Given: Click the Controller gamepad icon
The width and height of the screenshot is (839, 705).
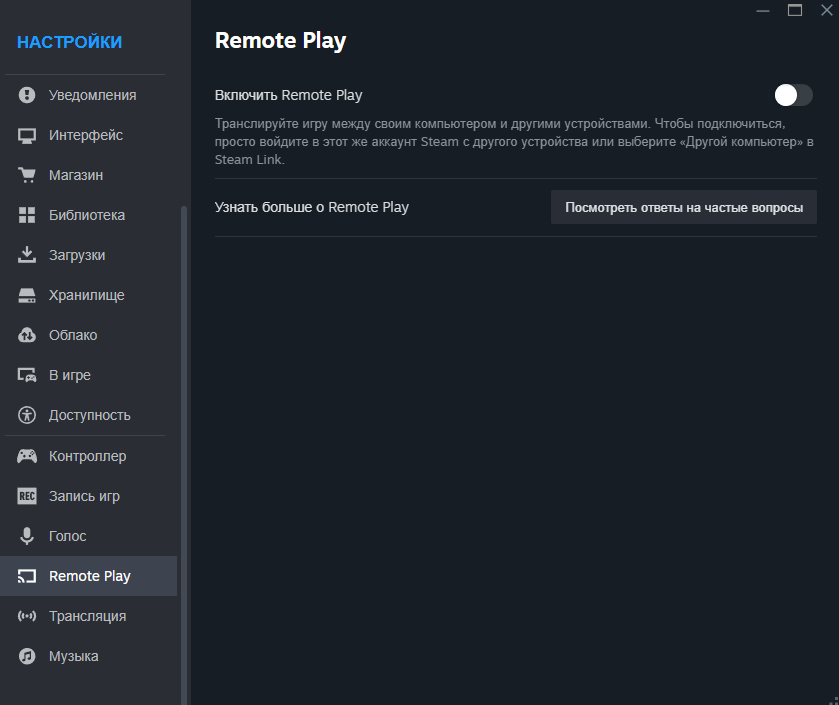Looking at the screenshot, I should pos(28,456).
